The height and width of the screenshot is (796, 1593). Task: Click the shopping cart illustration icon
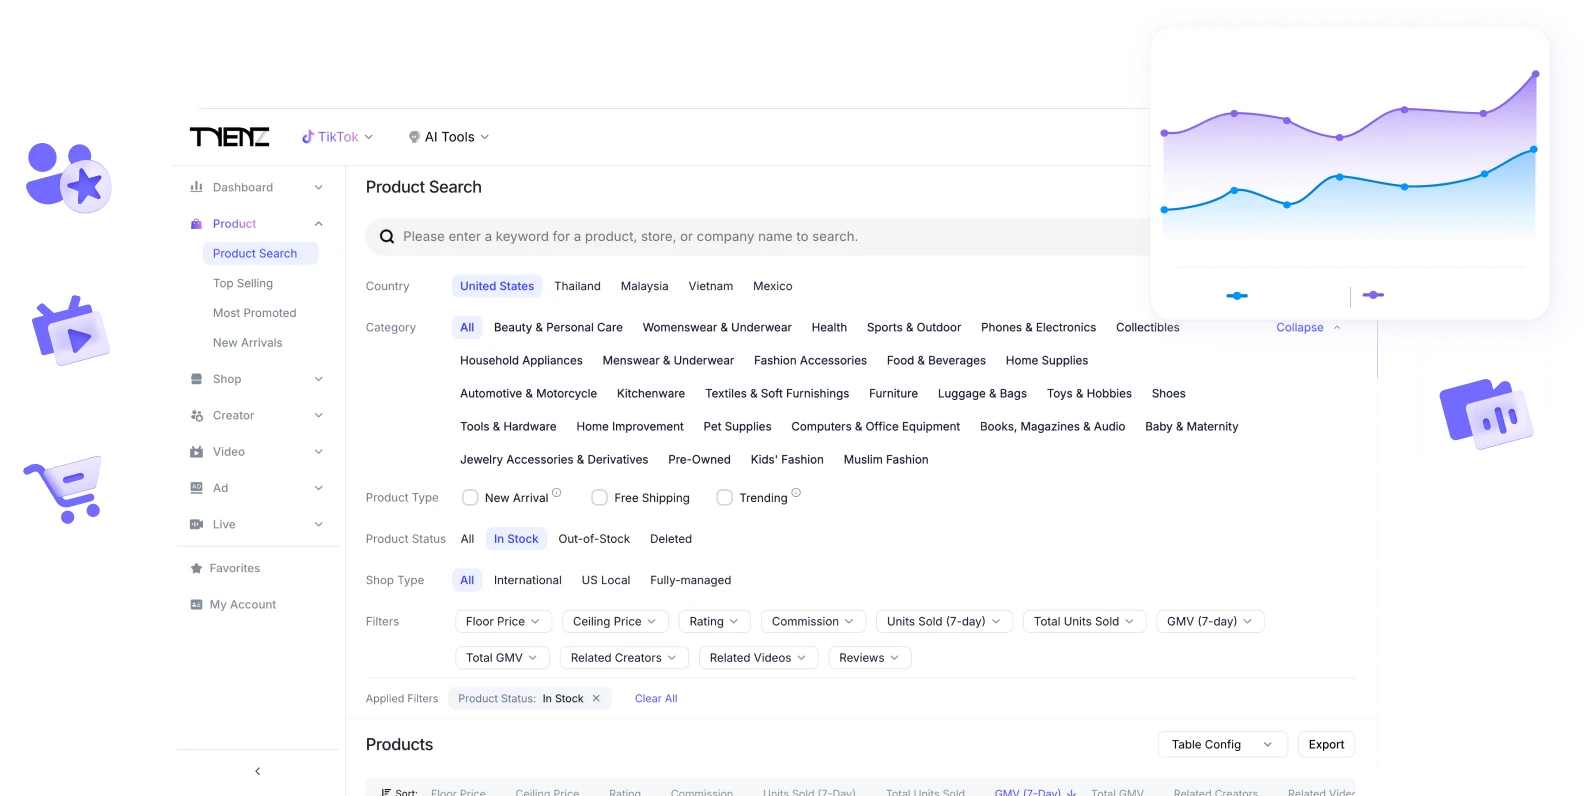pyautogui.click(x=64, y=489)
